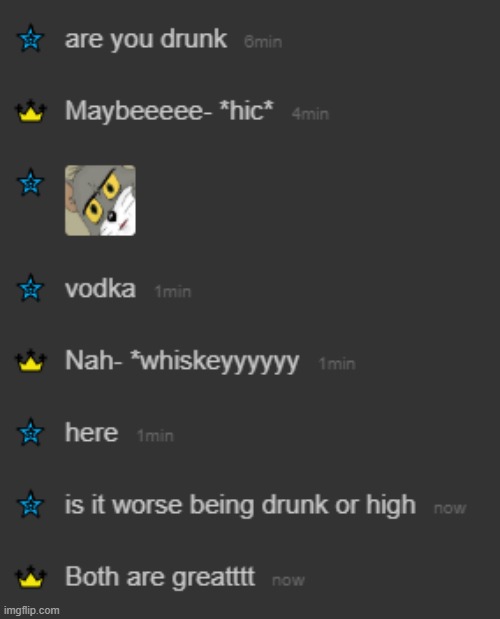Viewport: 500px width, 619px height.
Task: Click the "Nah- *whiskeyyyyyy" message text
Action: (182, 362)
